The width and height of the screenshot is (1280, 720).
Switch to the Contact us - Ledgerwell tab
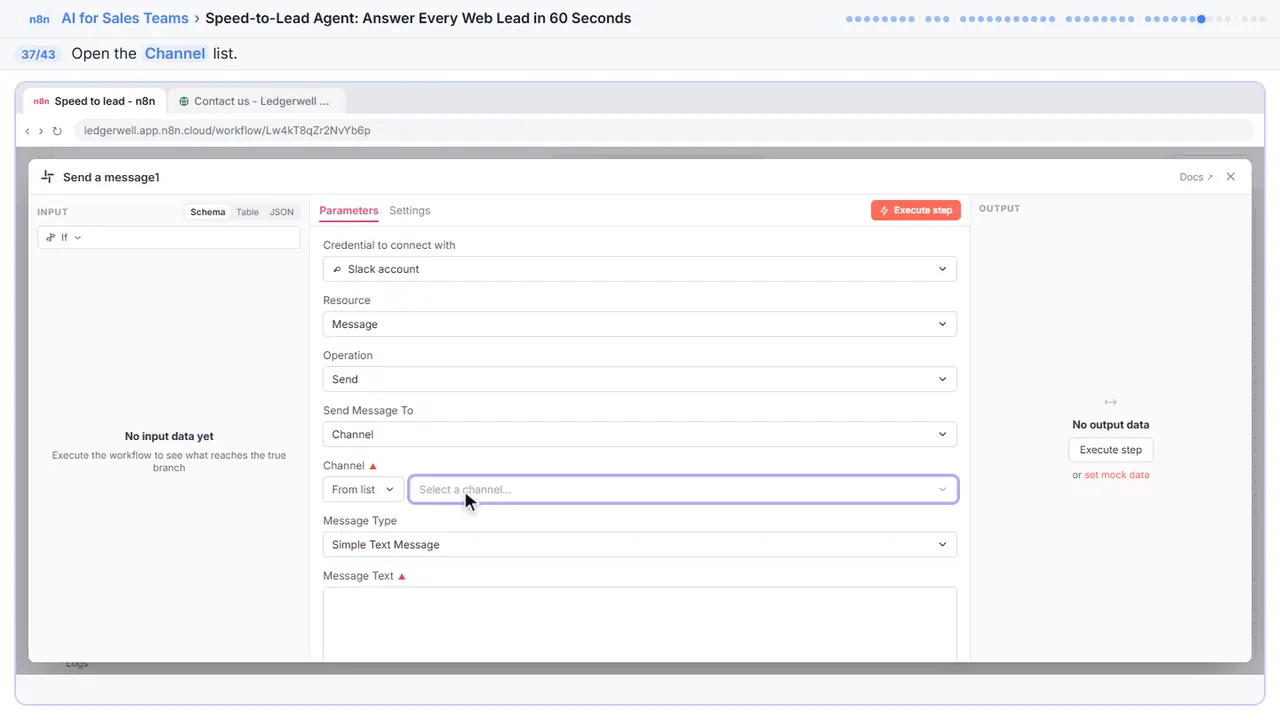pos(256,101)
